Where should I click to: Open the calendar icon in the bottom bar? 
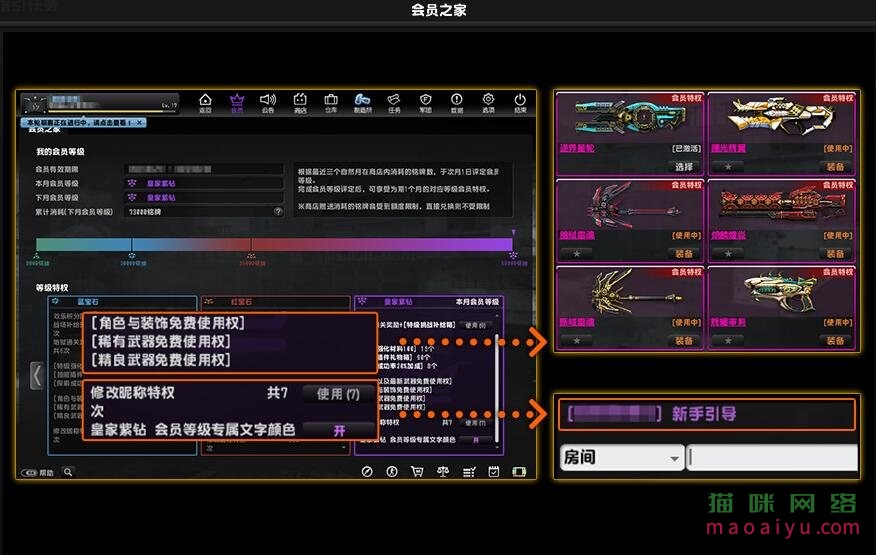494,472
